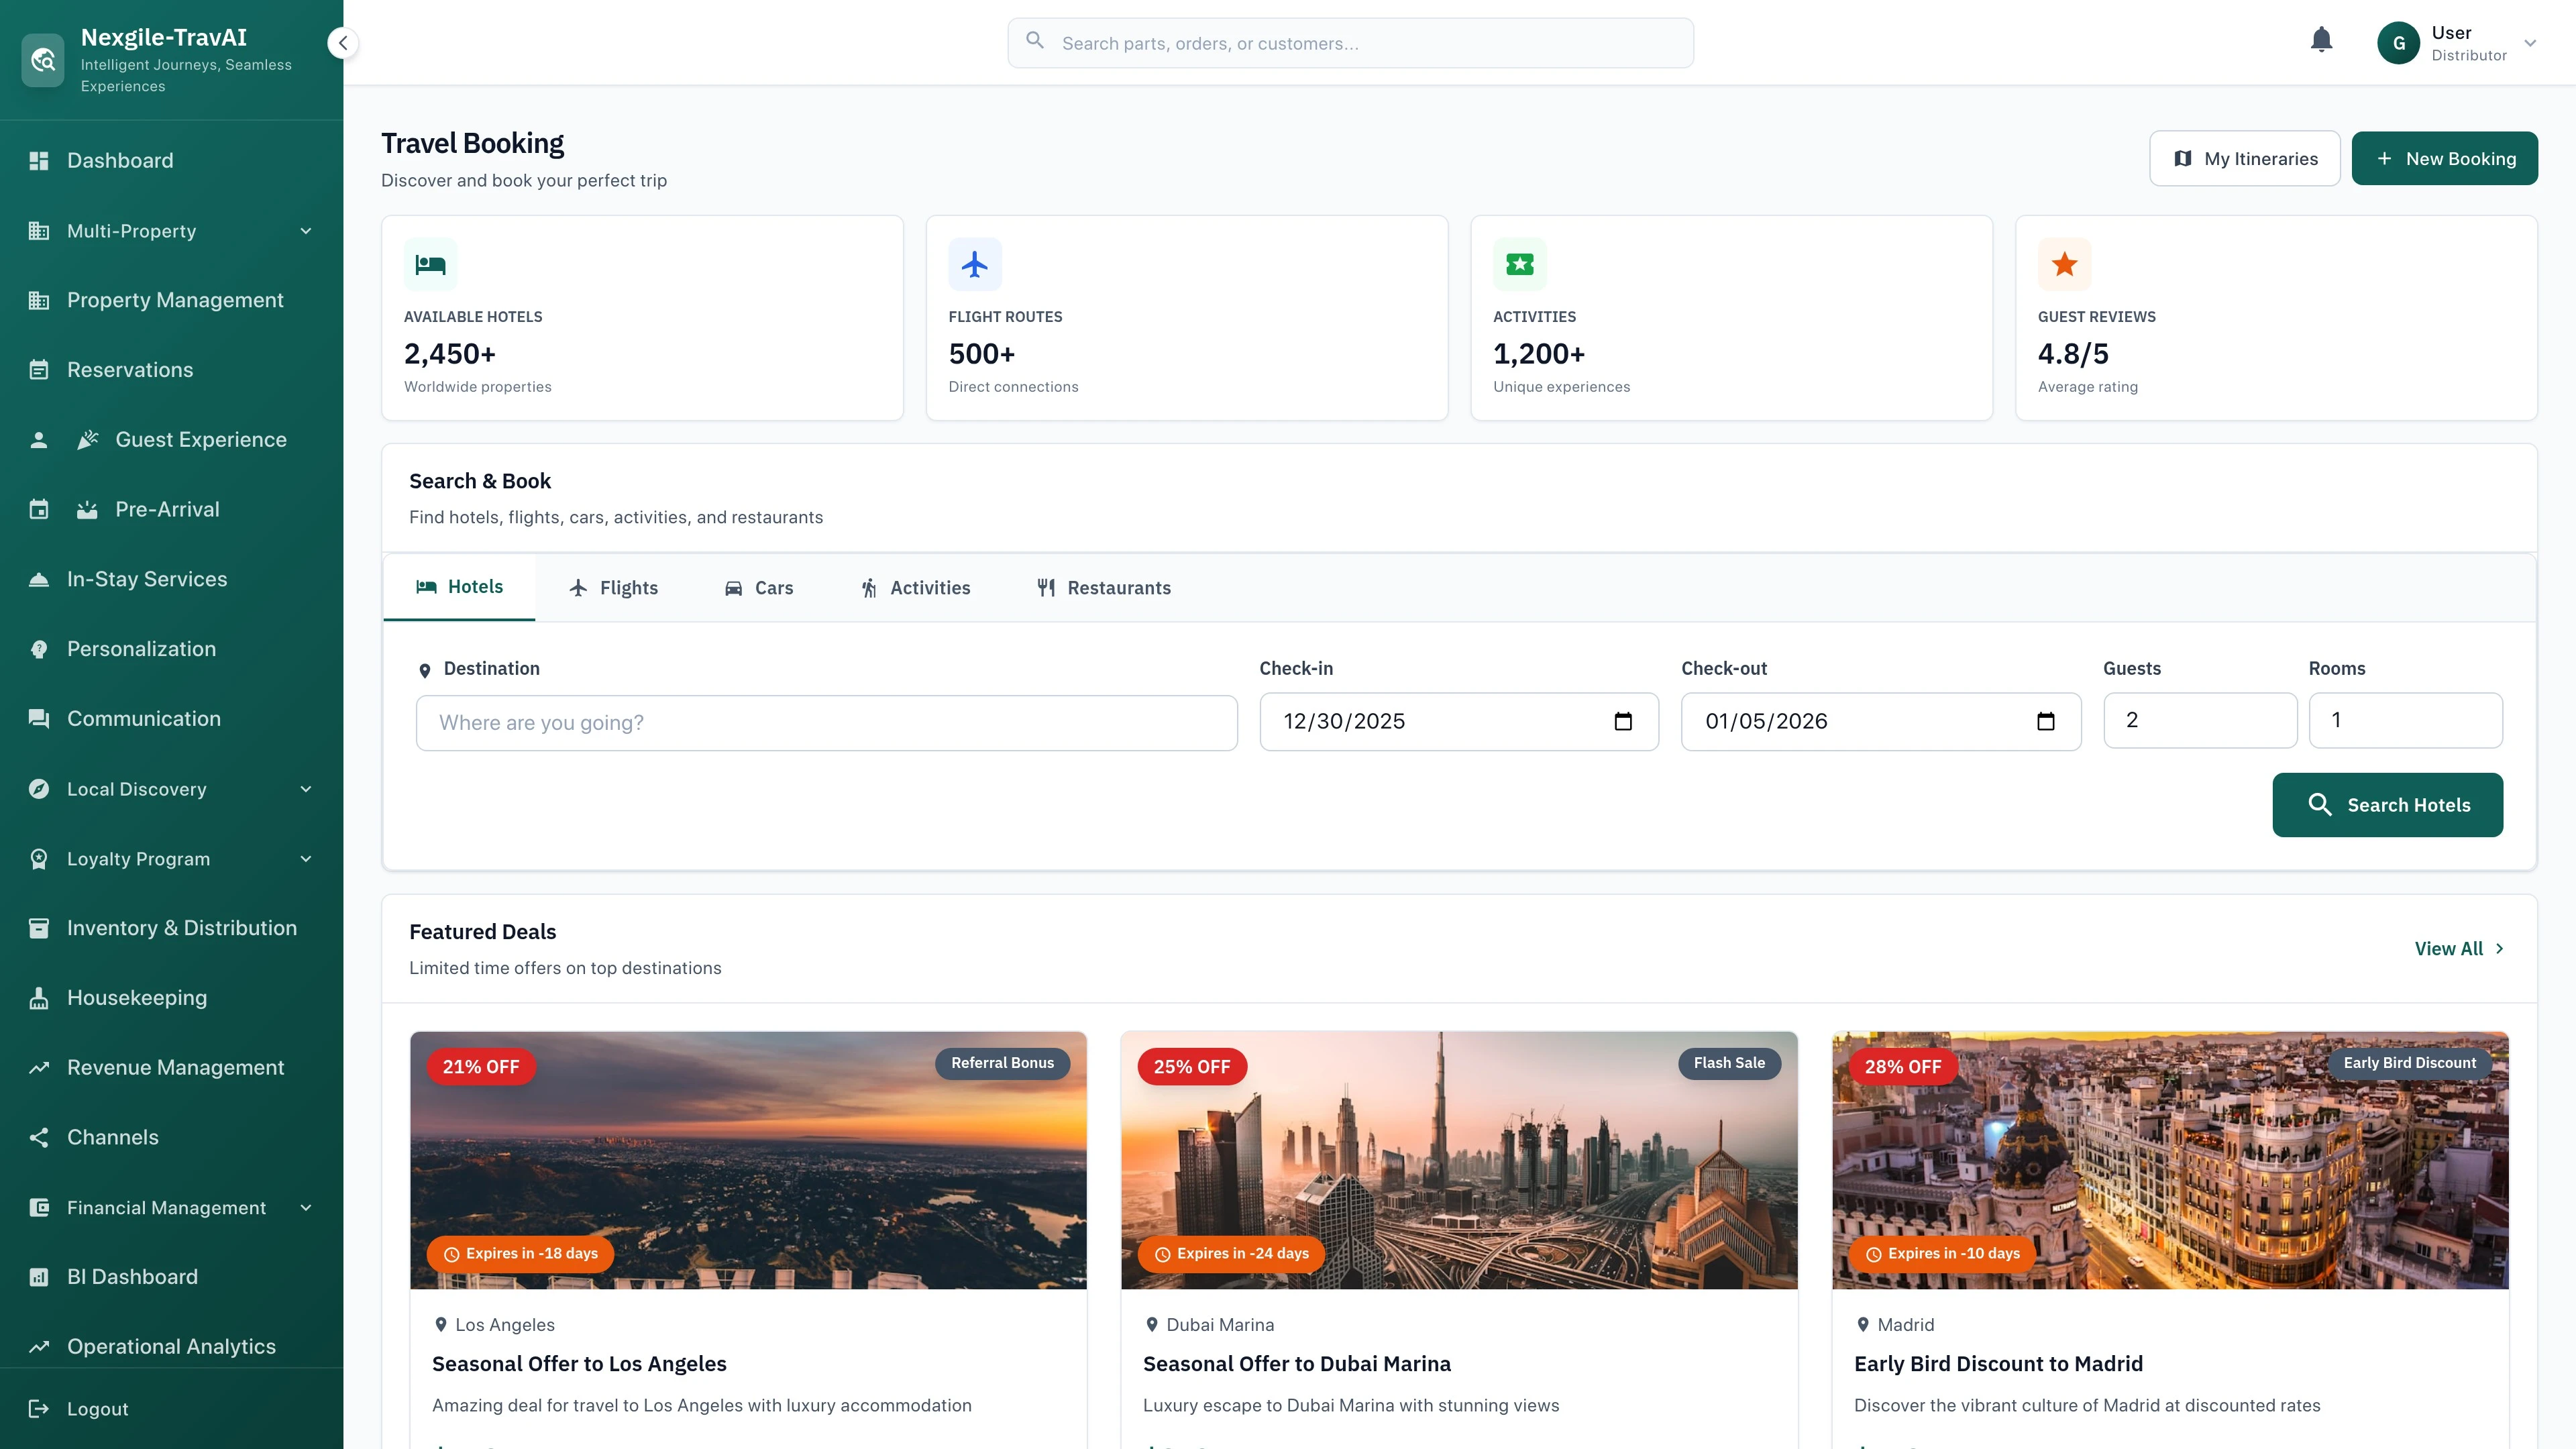Switch to the Flights tab
Viewport: 2576px width, 1449px height.
(613, 588)
